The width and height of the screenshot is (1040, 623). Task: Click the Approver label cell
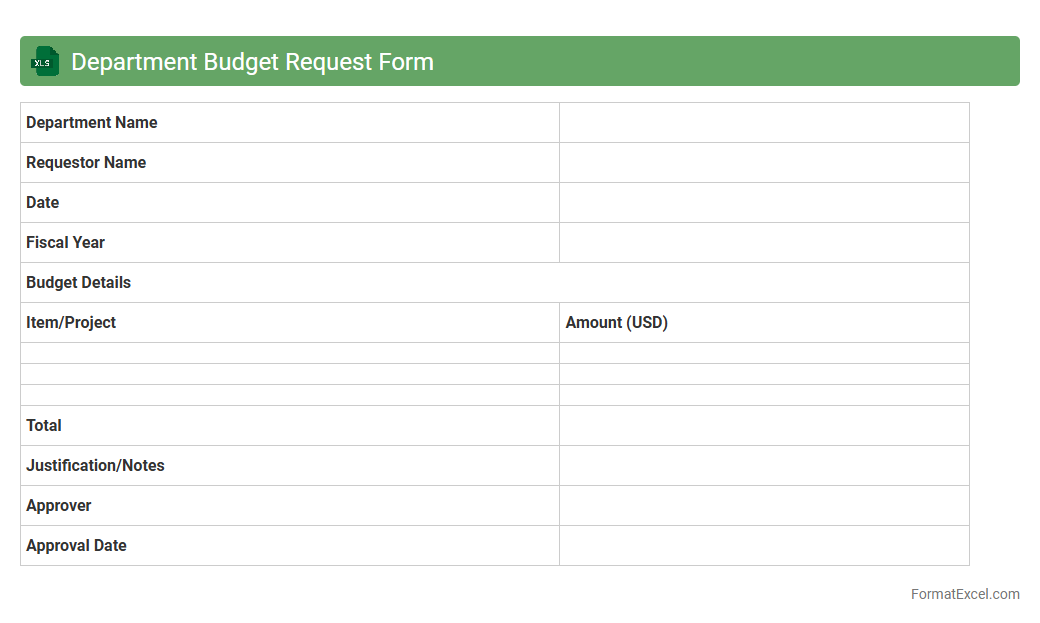pyautogui.click(x=289, y=506)
